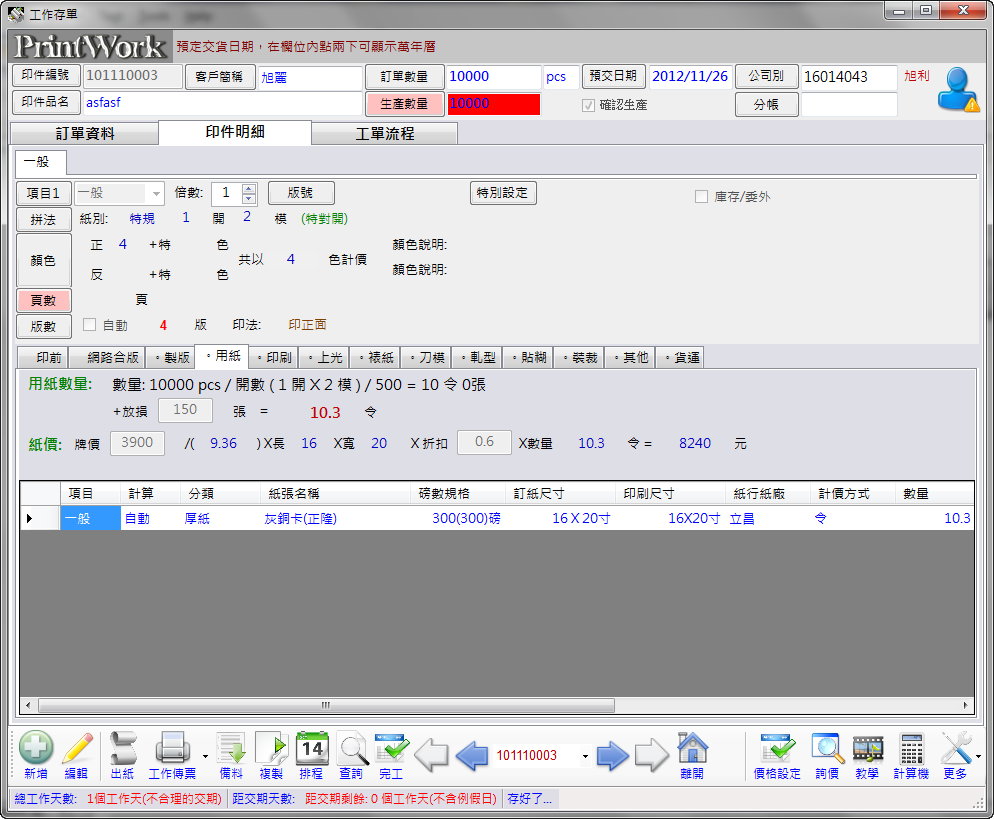The height and width of the screenshot is (819, 994).
Task: Click the 工作傳票 printer icon
Action: (172, 748)
